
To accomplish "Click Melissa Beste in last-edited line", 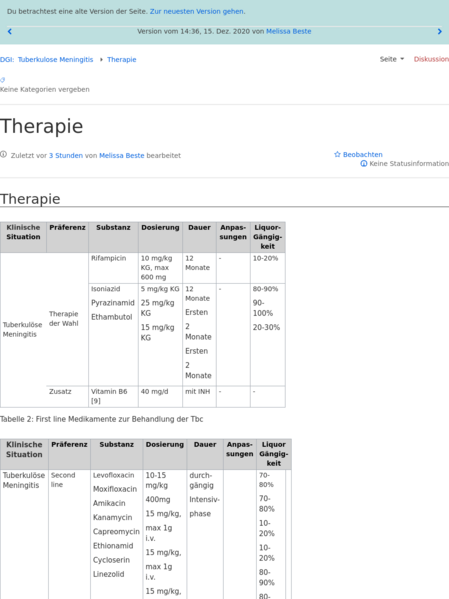I will 122,155.
